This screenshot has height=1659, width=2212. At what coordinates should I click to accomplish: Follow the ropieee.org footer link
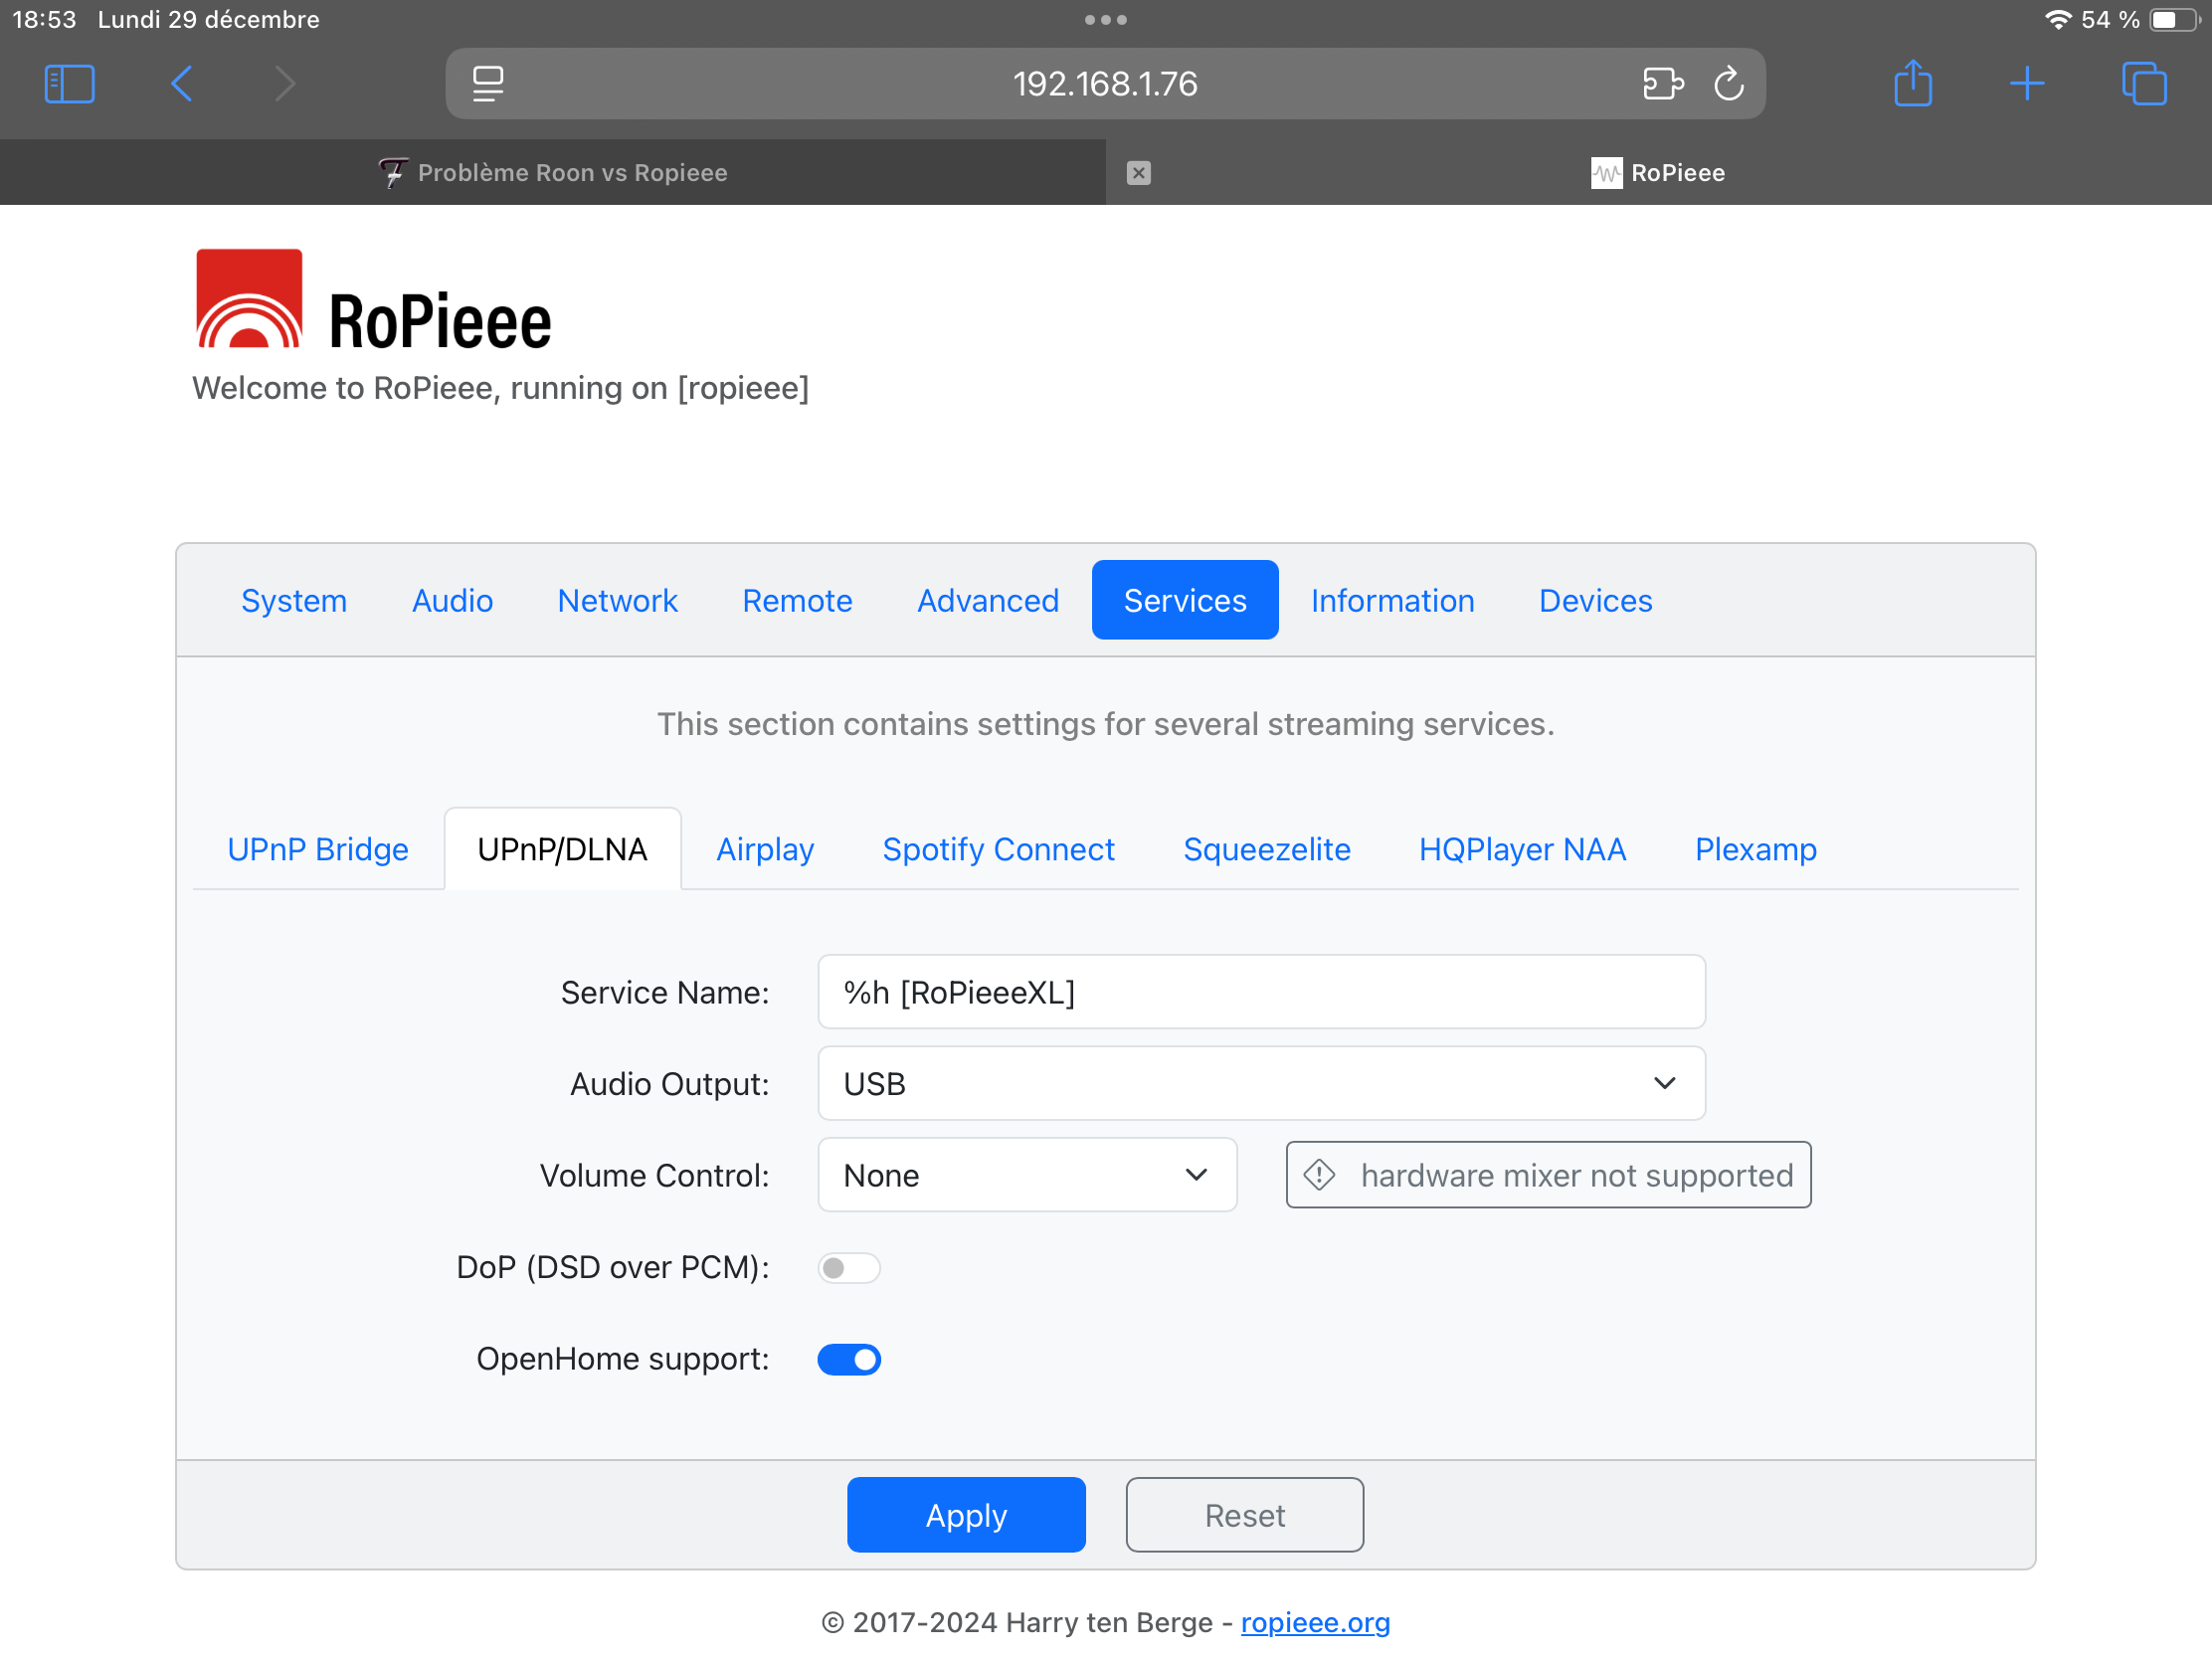(x=1315, y=1622)
